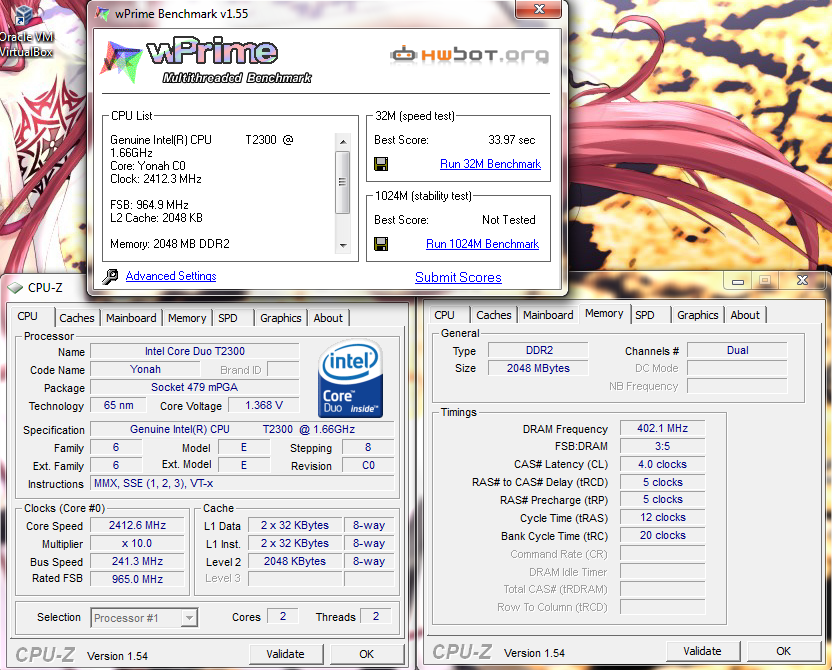The image size is (832, 670).
Task: Click the wPrime colorful logo
Action: point(121,62)
